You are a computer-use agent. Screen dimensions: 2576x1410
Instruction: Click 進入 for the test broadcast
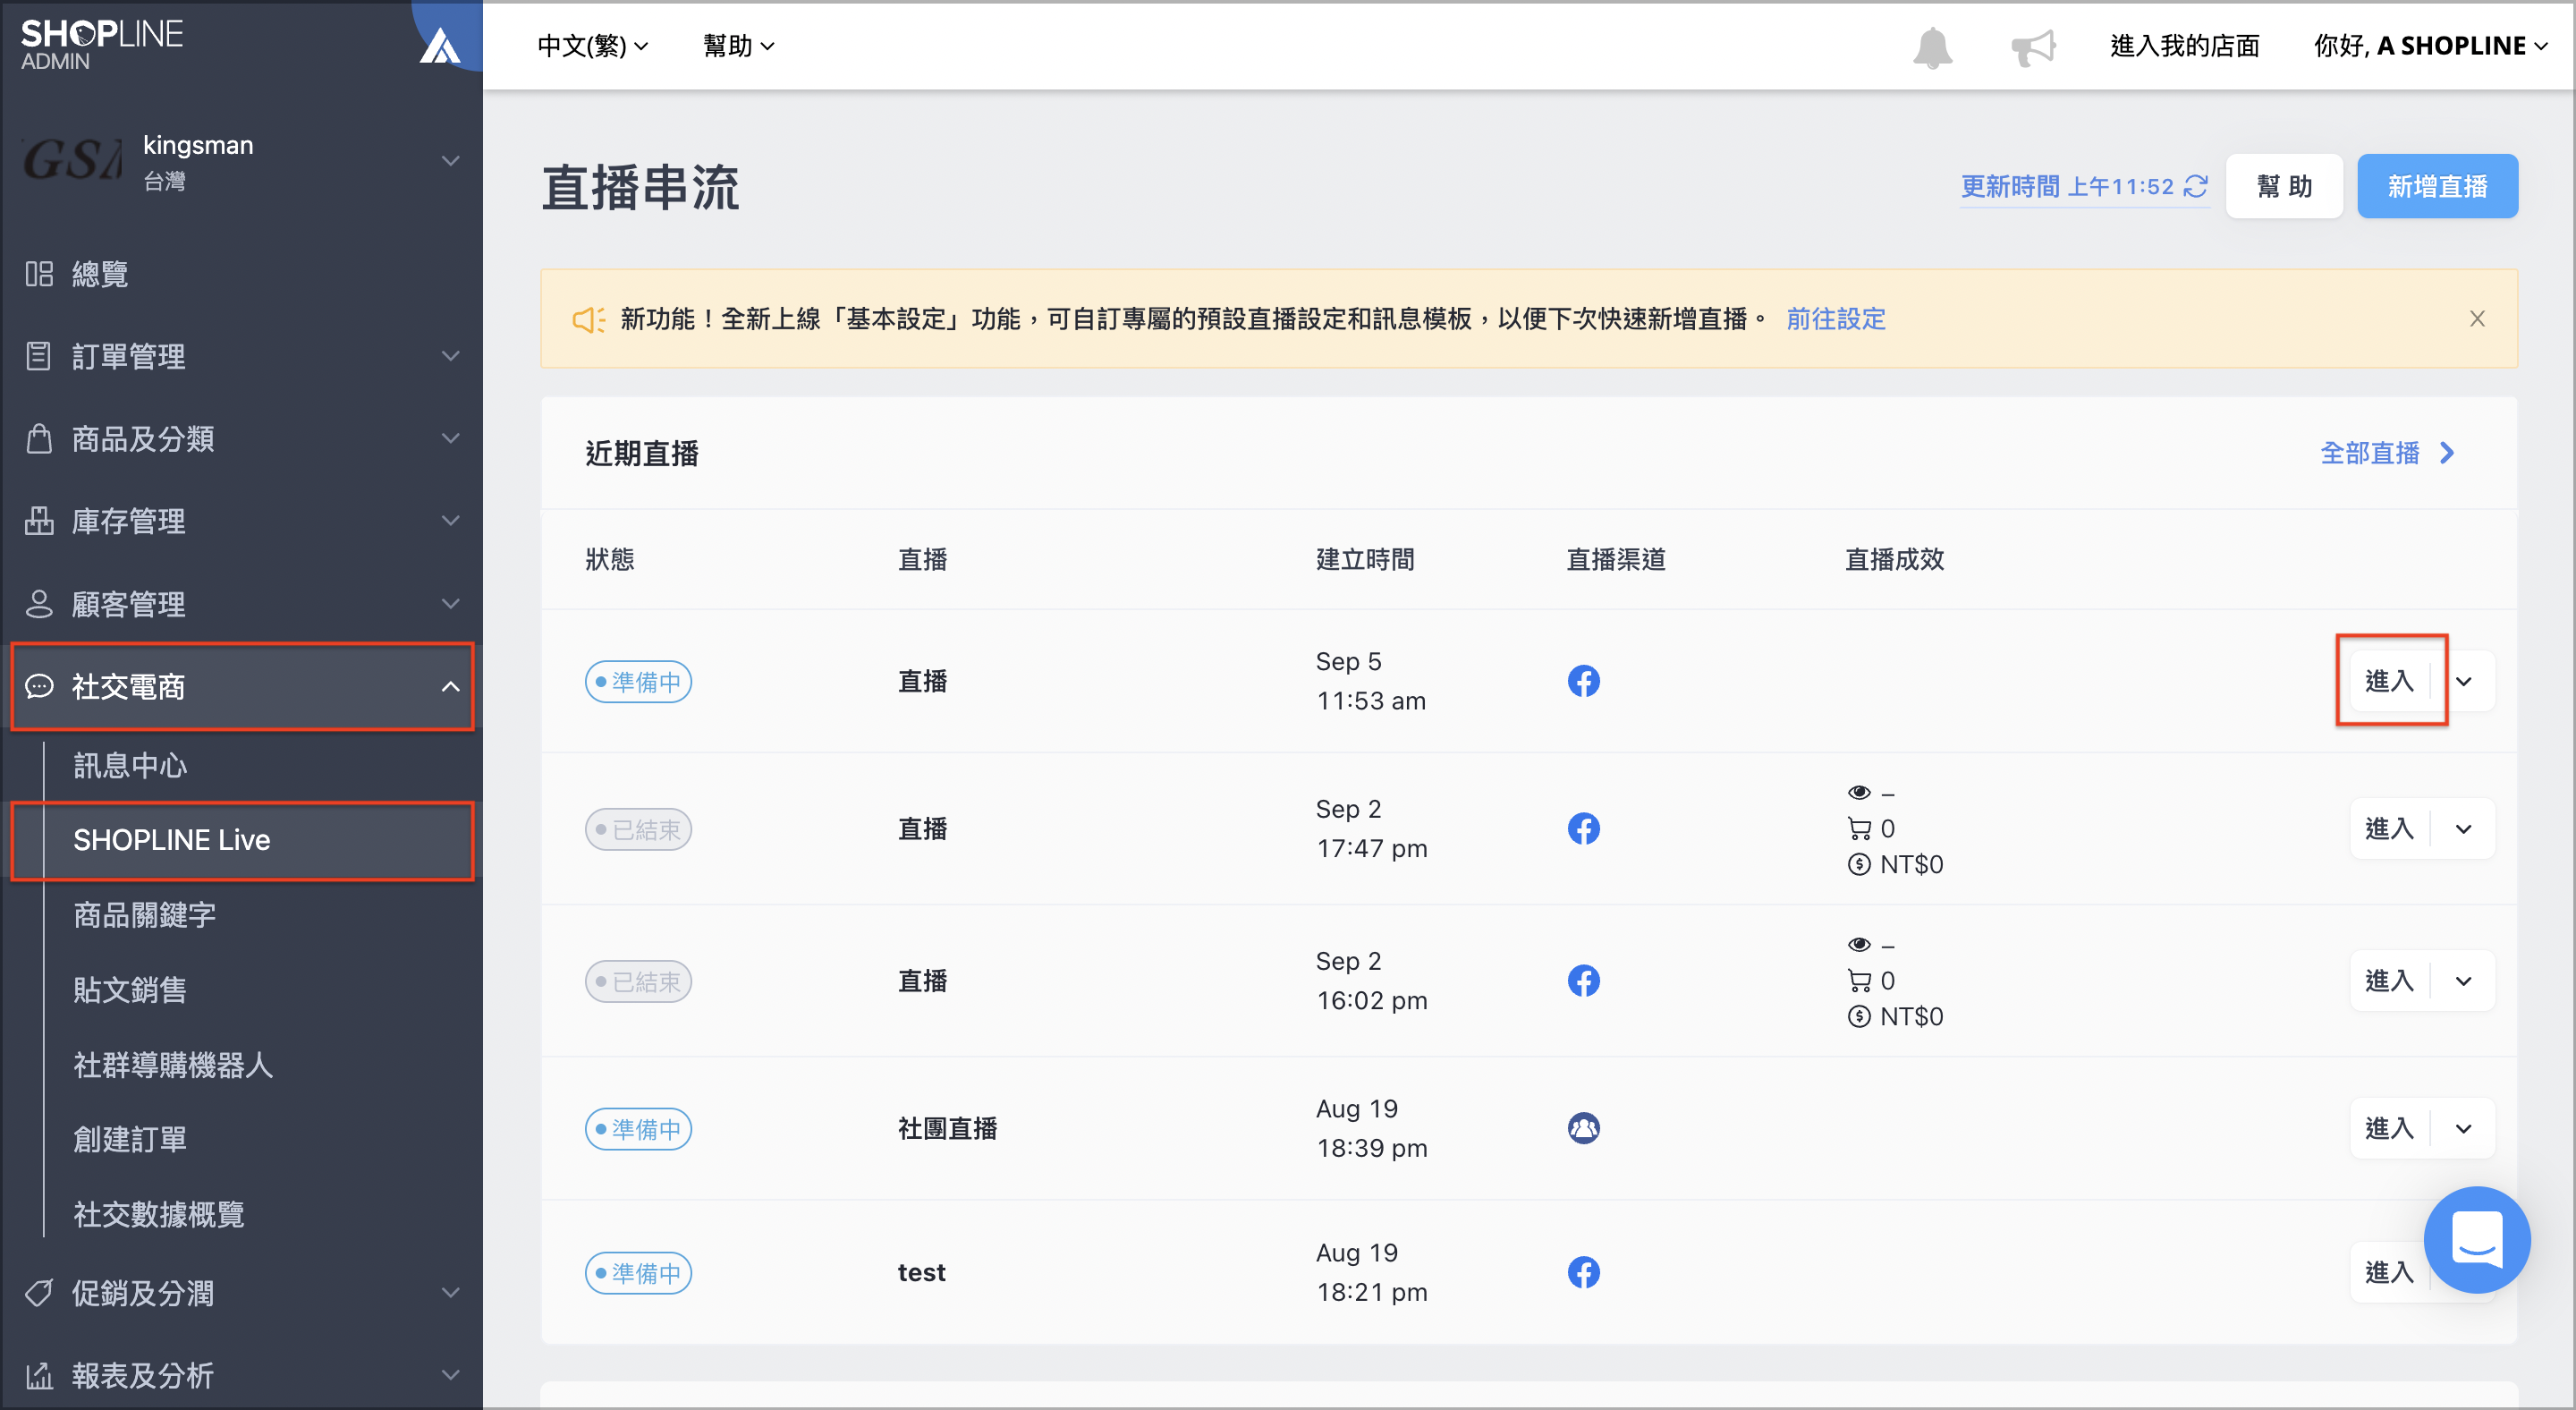pyautogui.click(x=2389, y=1272)
